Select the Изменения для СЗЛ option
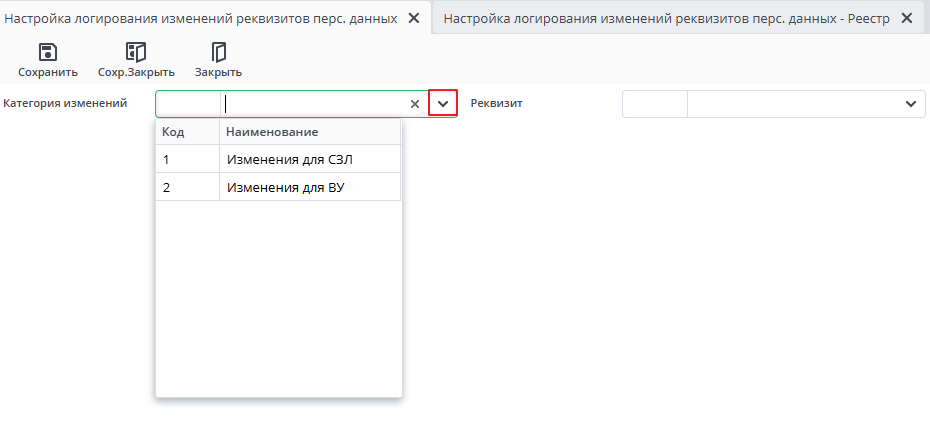Screen dimensions: 930x434 310,159
